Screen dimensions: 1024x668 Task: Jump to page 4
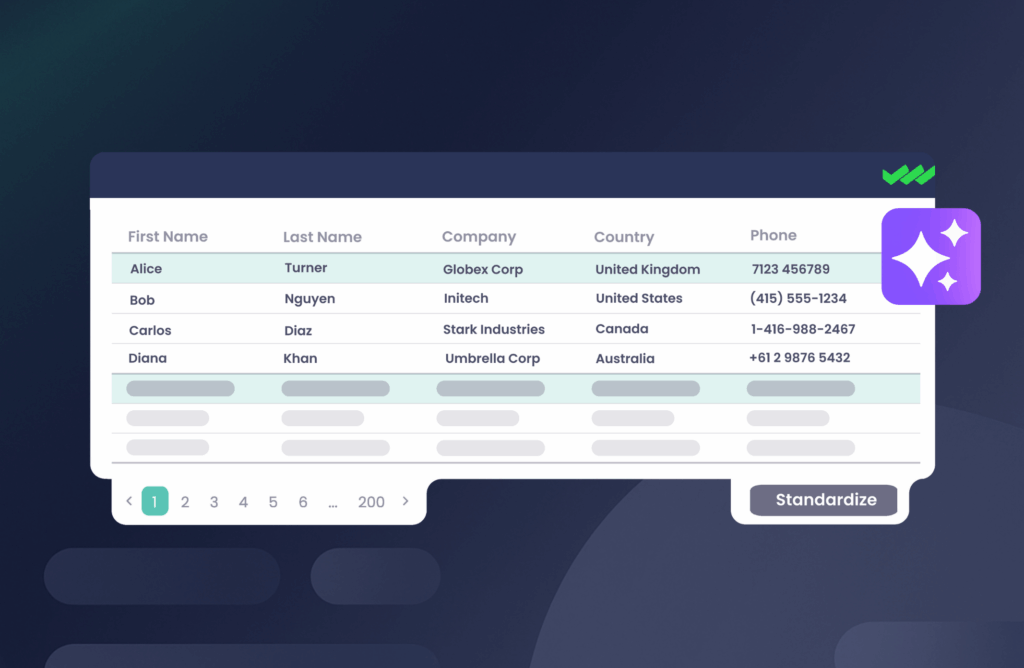tap(243, 501)
